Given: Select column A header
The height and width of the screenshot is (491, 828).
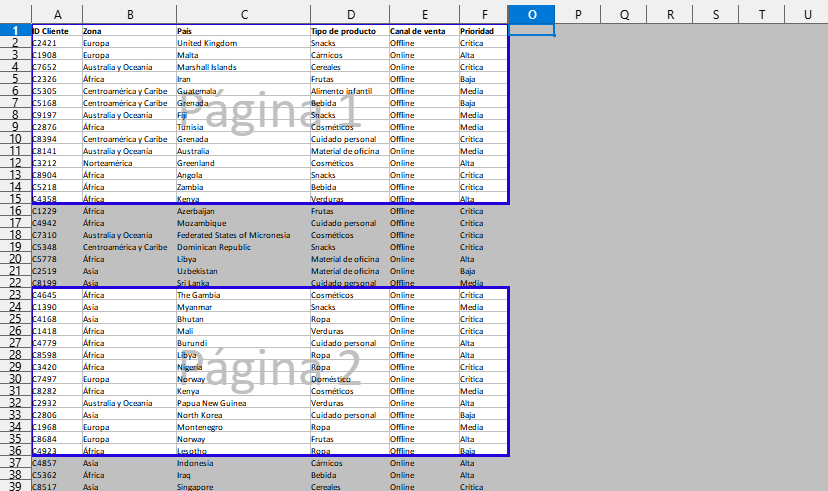Looking at the screenshot, I should click(x=56, y=14).
